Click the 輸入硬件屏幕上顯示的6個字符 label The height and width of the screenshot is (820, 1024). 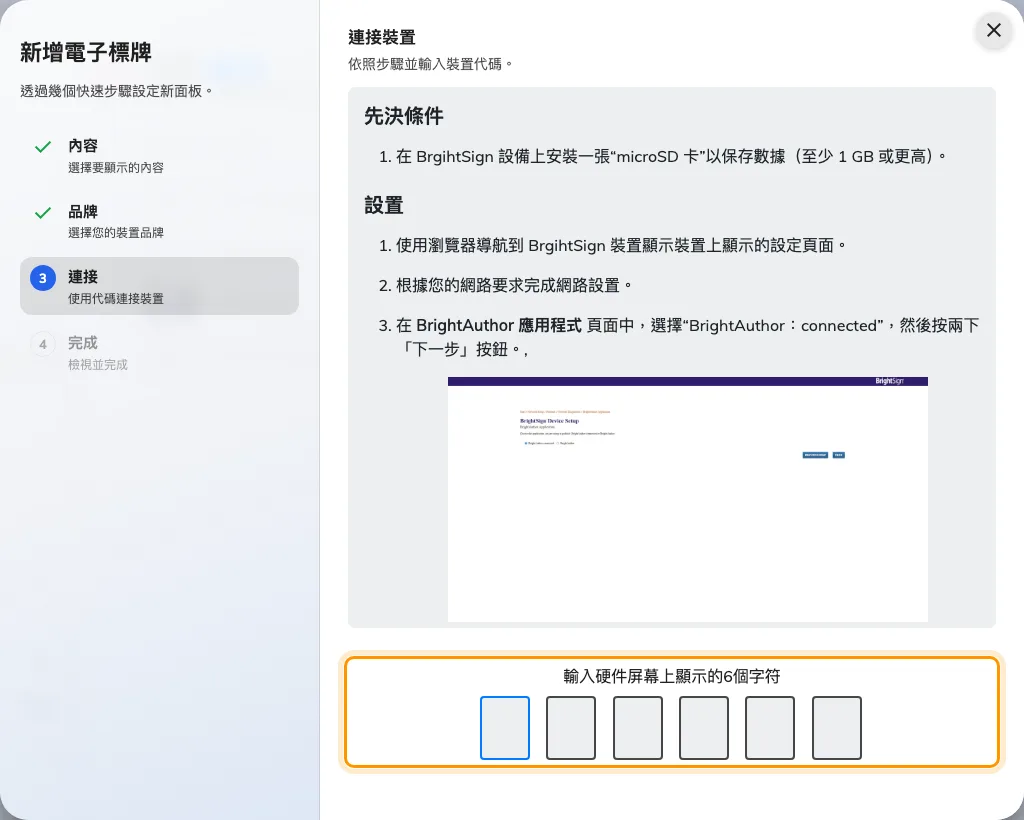pyautogui.click(x=672, y=676)
